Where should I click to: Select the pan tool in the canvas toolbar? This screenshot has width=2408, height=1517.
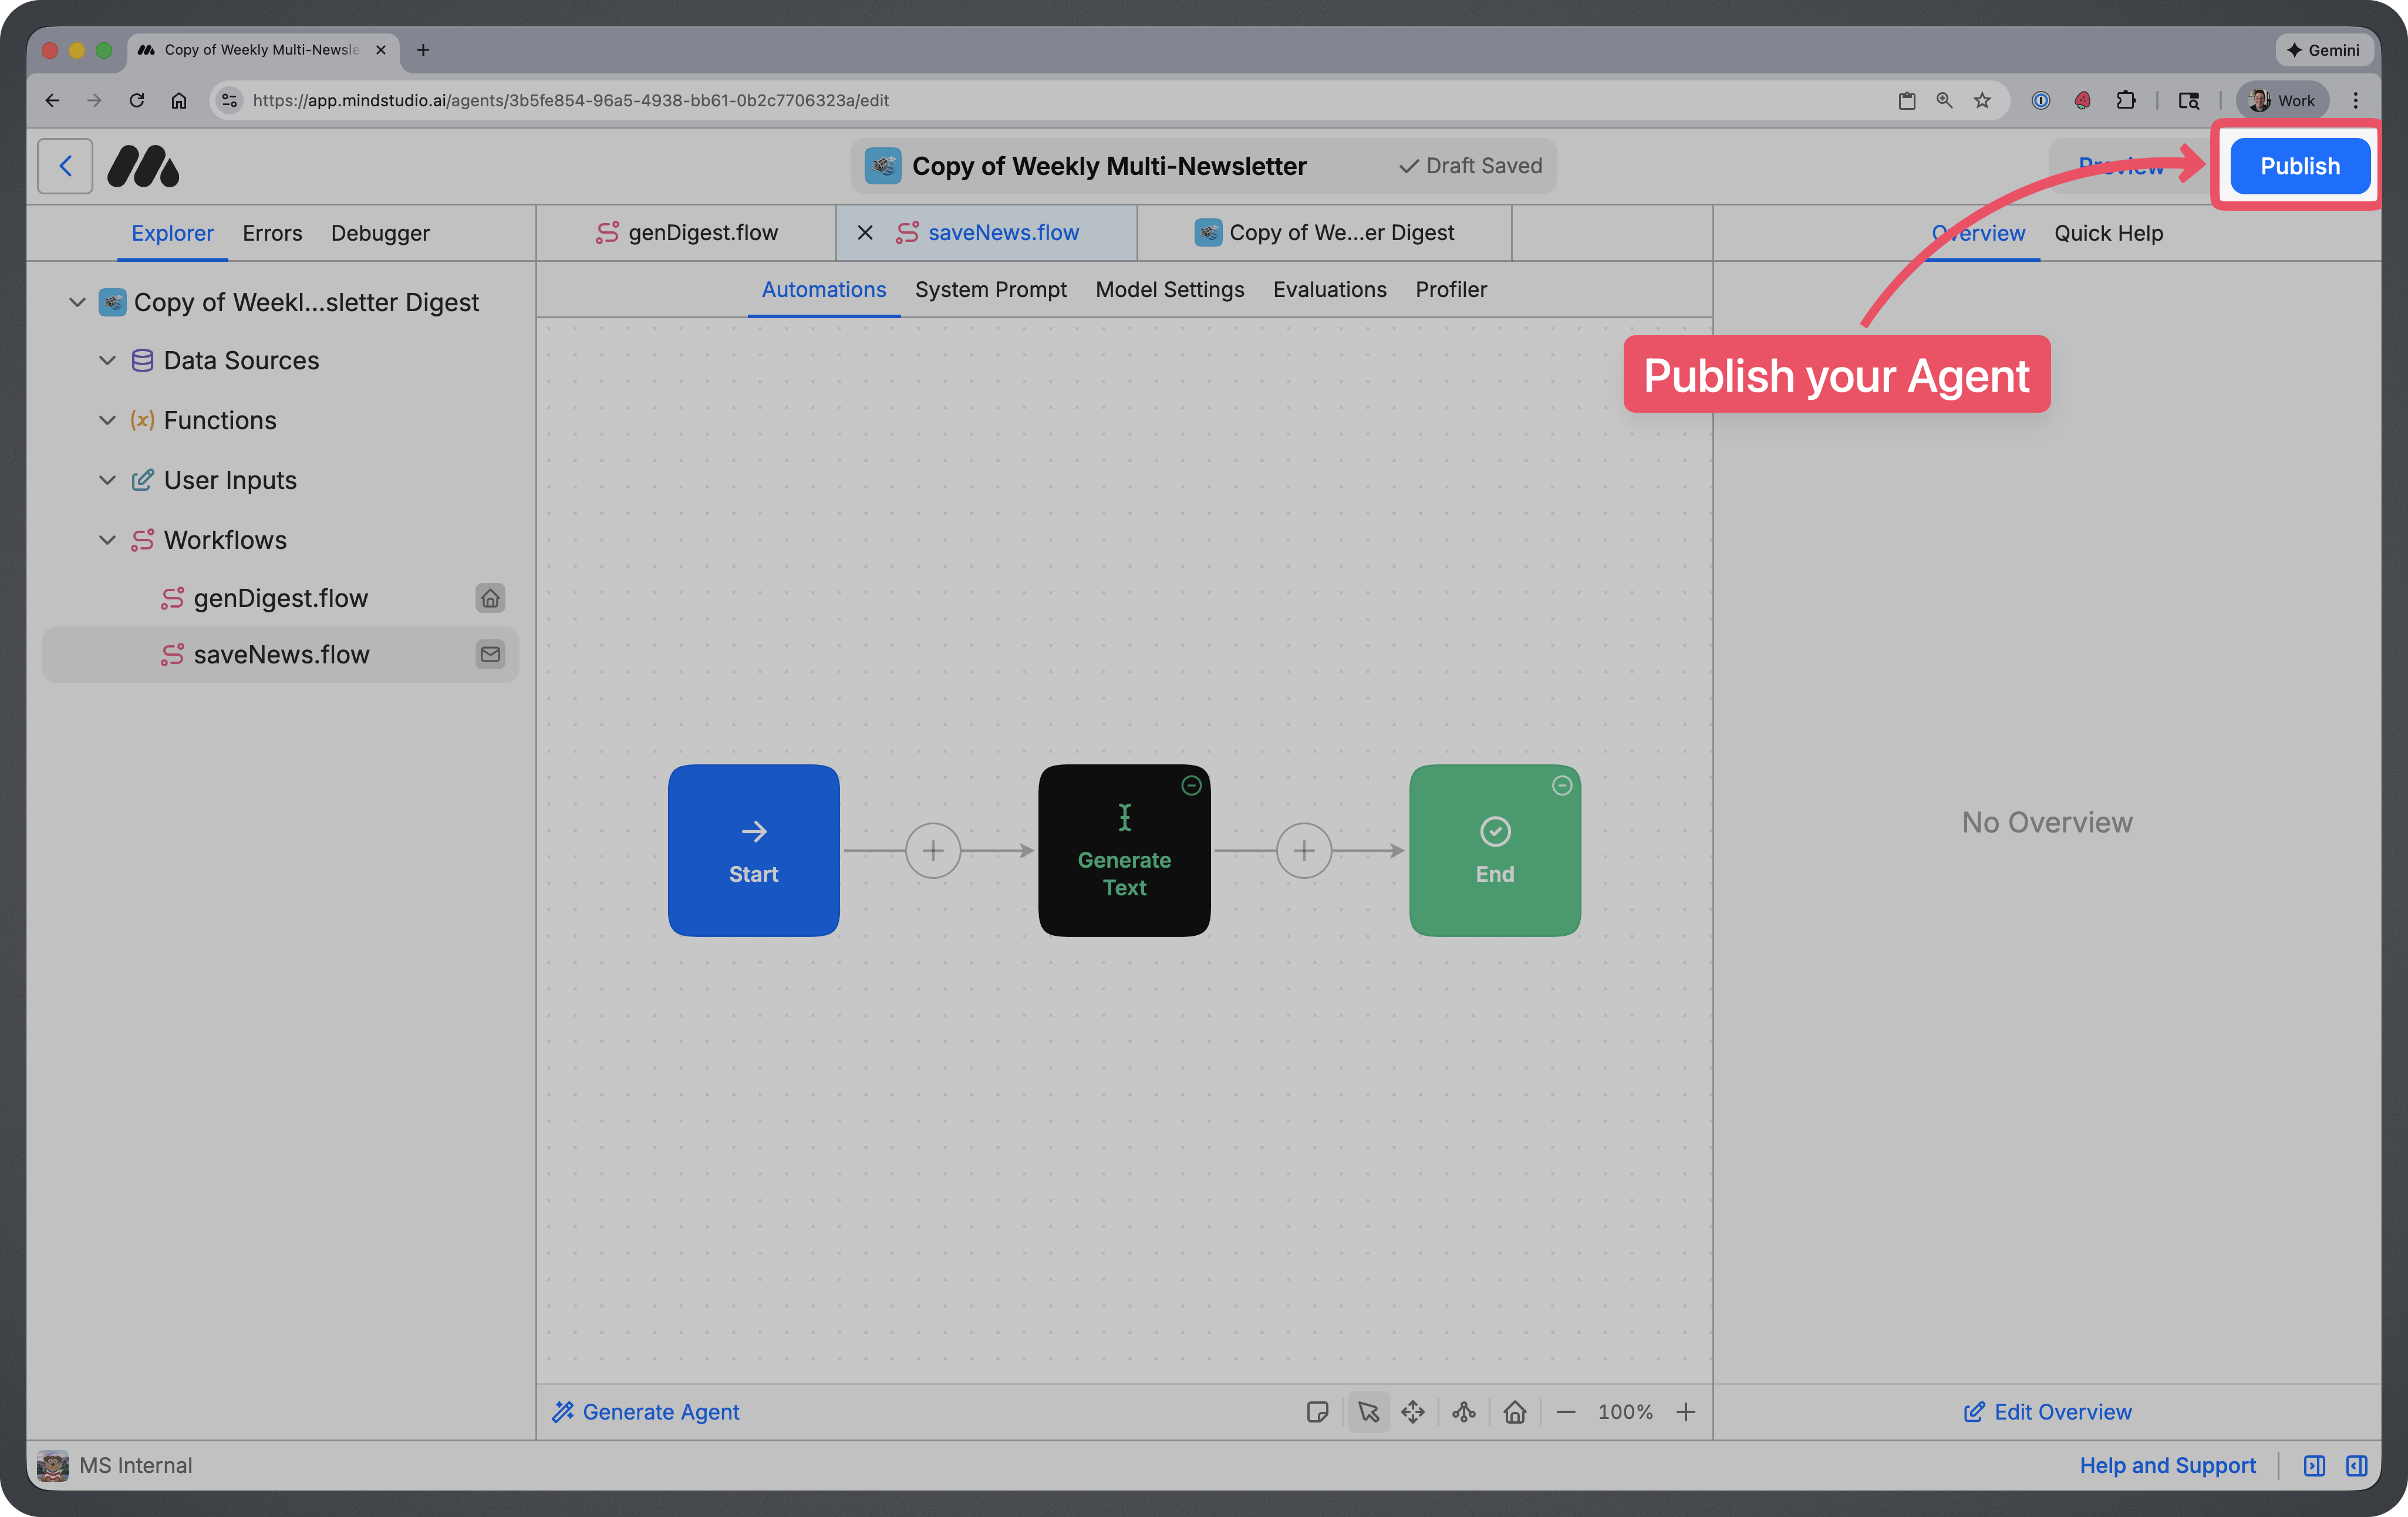coord(1413,1412)
